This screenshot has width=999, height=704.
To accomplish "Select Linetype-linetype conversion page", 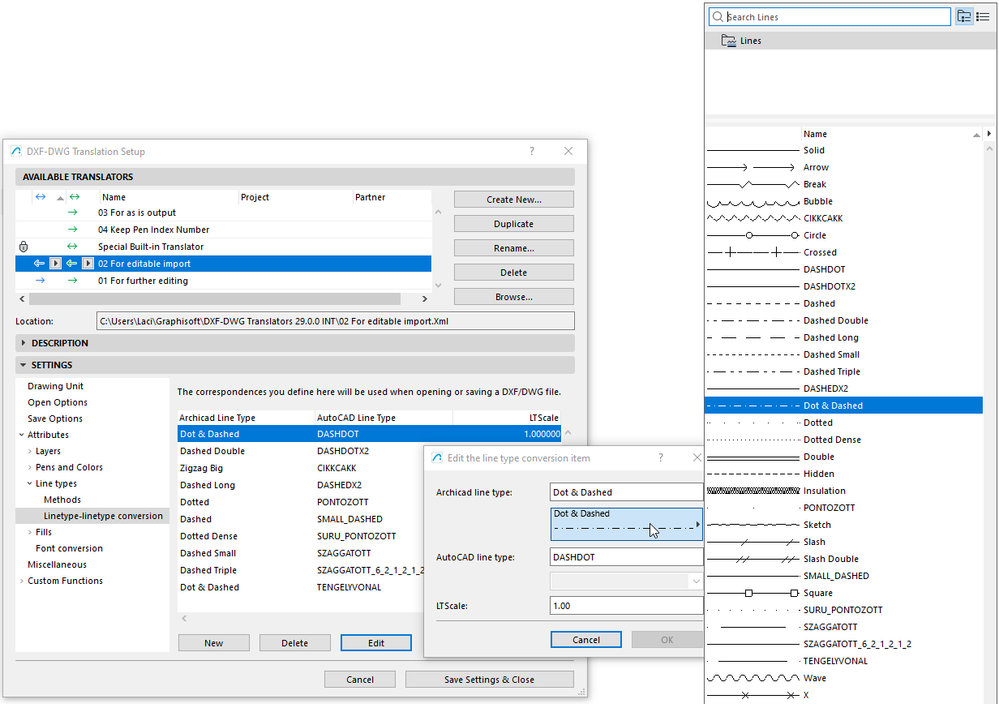I will 103,516.
